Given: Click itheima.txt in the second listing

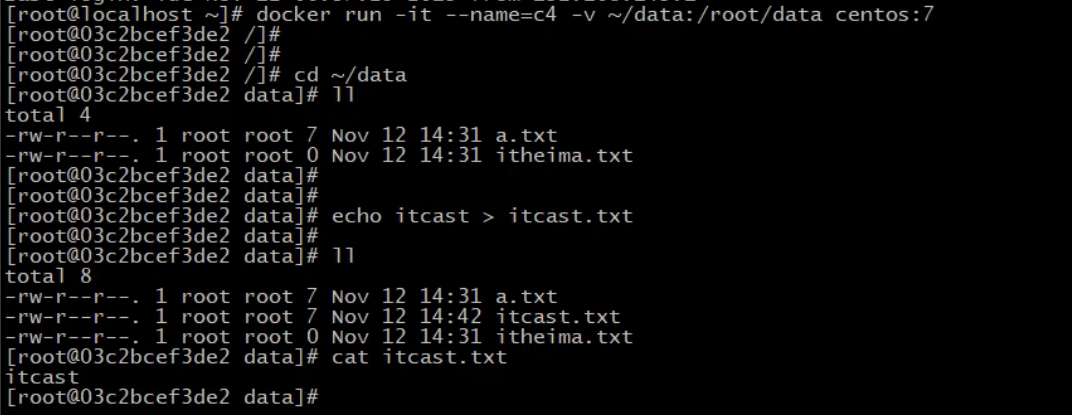Looking at the screenshot, I should point(563,337).
